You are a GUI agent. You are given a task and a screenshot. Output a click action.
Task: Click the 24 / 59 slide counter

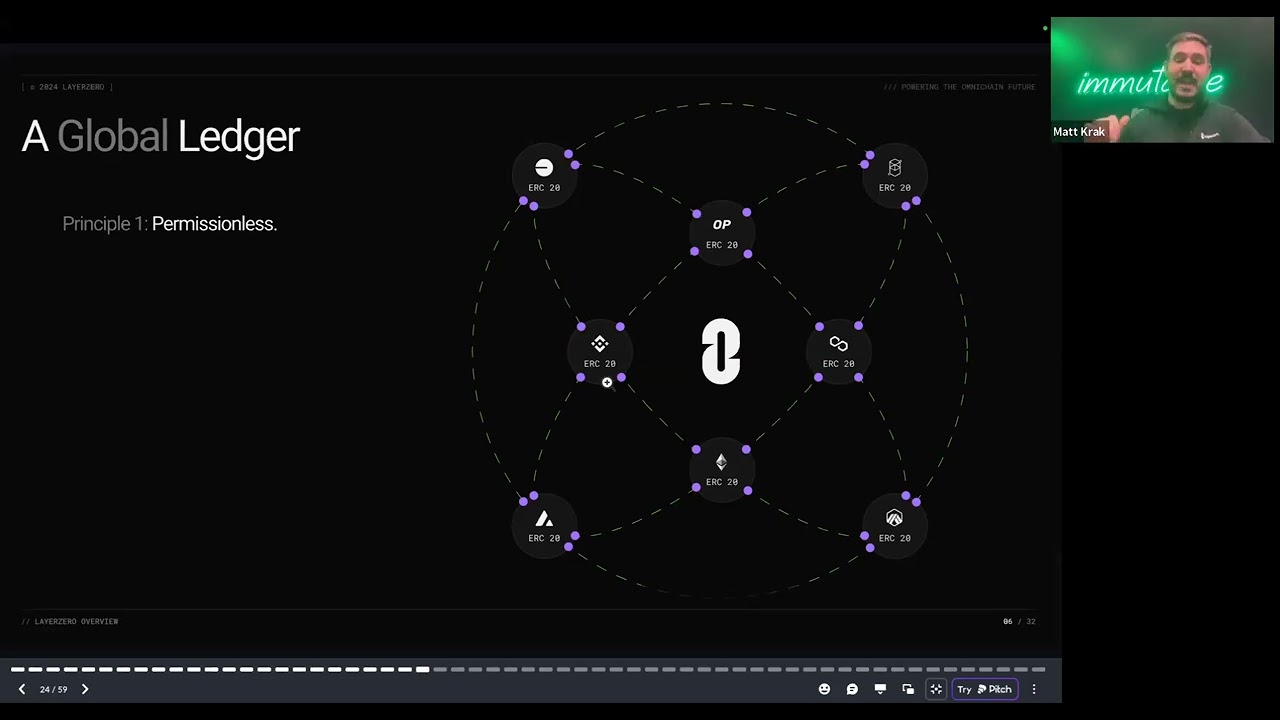pyautogui.click(x=53, y=689)
